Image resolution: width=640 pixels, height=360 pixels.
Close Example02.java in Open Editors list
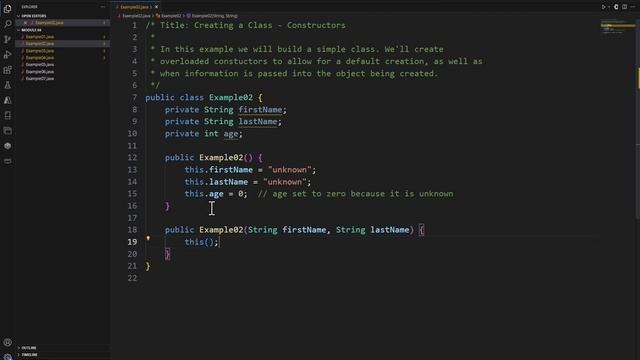tap(25, 23)
